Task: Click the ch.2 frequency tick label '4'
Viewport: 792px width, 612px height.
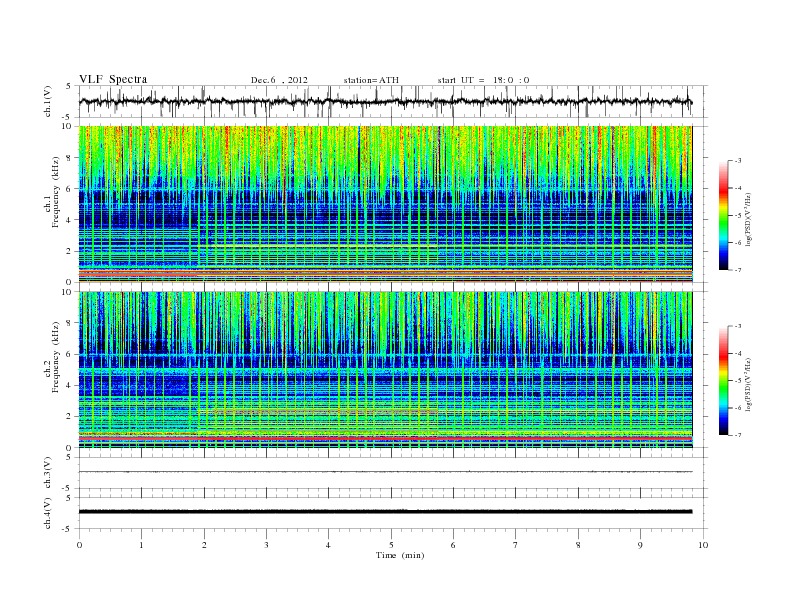Action: [x=69, y=386]
